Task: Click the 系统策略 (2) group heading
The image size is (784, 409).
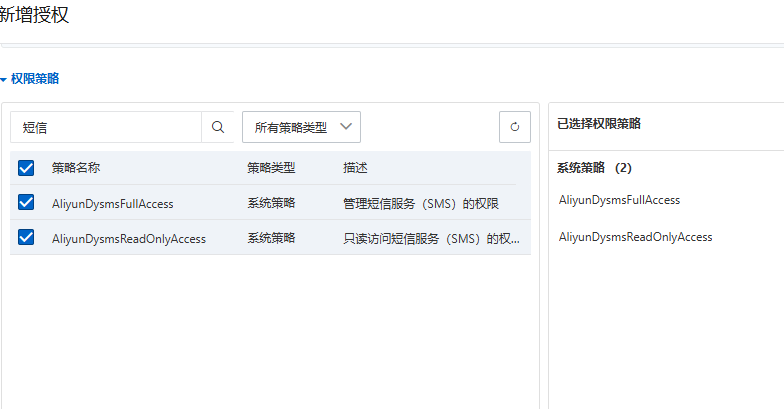Action: pyautogui.click(x=594, y=168)
